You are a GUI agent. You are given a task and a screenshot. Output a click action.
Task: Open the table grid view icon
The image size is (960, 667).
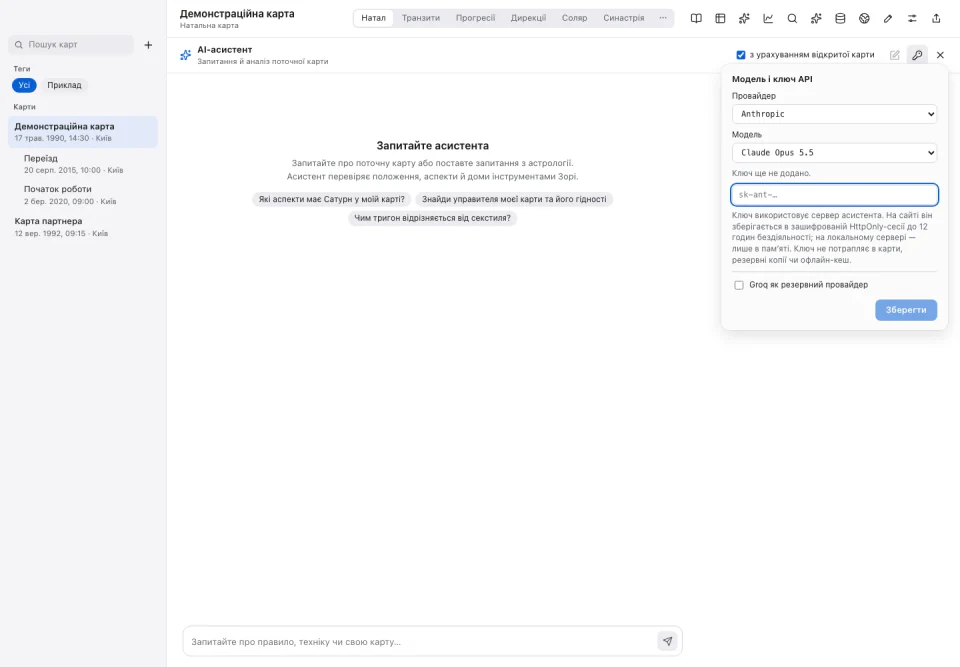720,18
